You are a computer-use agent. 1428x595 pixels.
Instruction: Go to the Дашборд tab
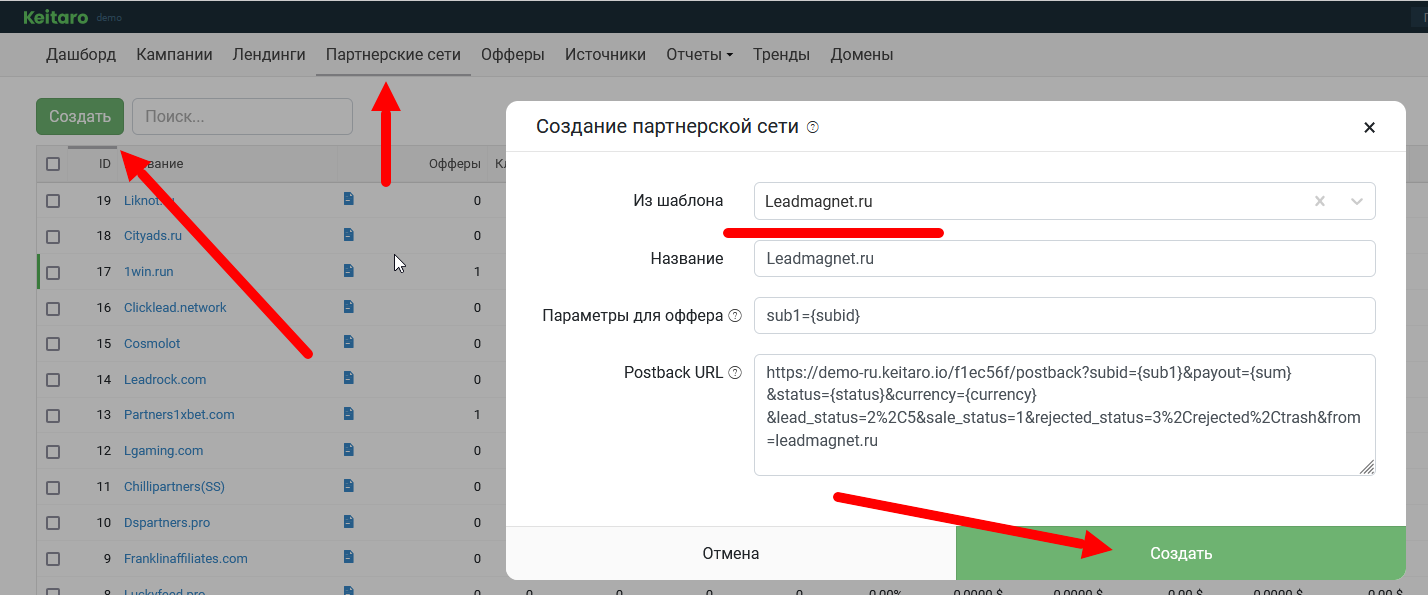click(x=81, y=55)
